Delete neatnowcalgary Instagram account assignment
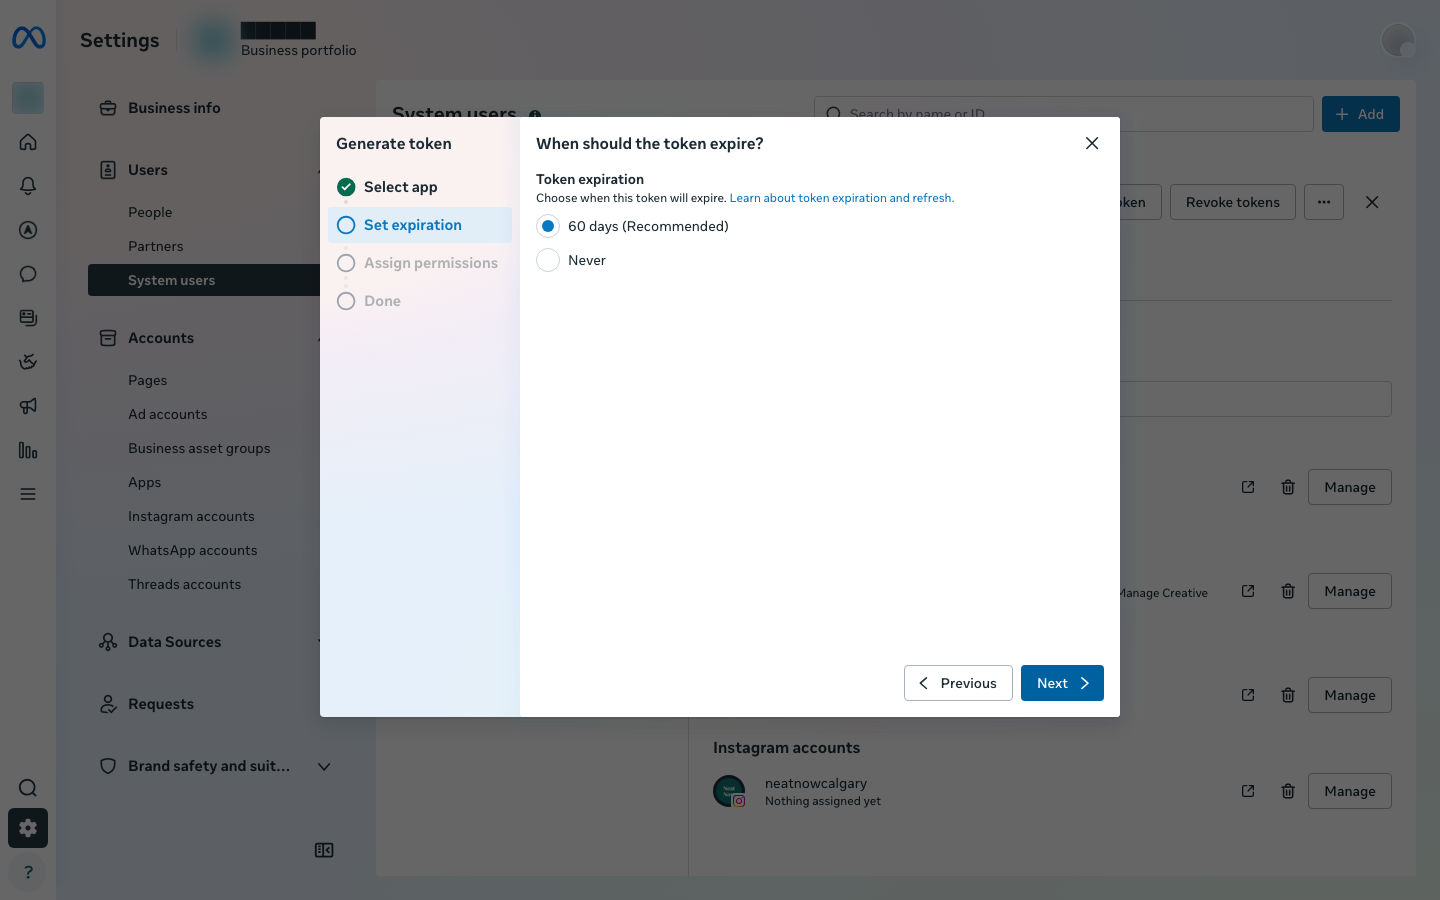The width and height of the screenshot is (1440, 900). (x=1288, y=791)
